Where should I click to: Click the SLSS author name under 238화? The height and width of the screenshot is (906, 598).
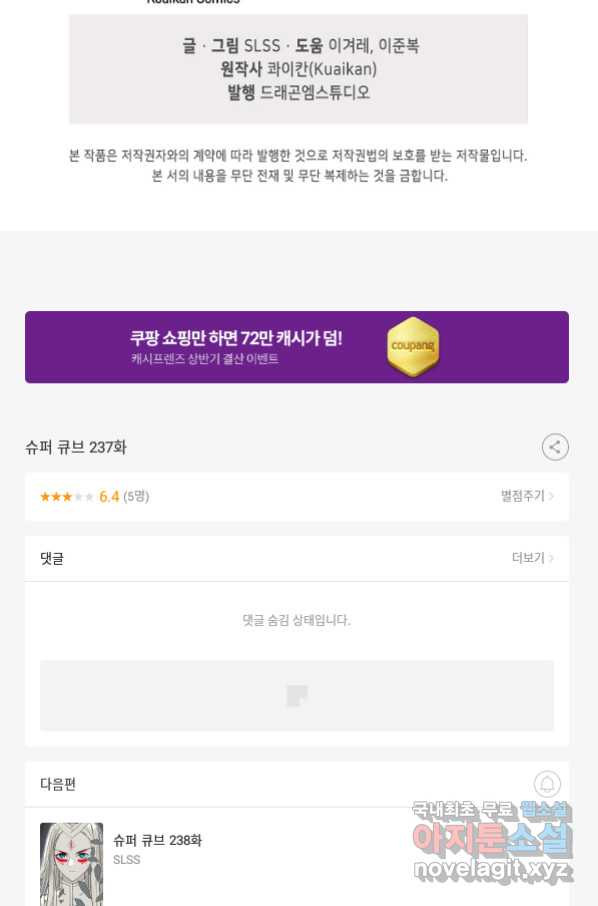(x=127, y=860)
